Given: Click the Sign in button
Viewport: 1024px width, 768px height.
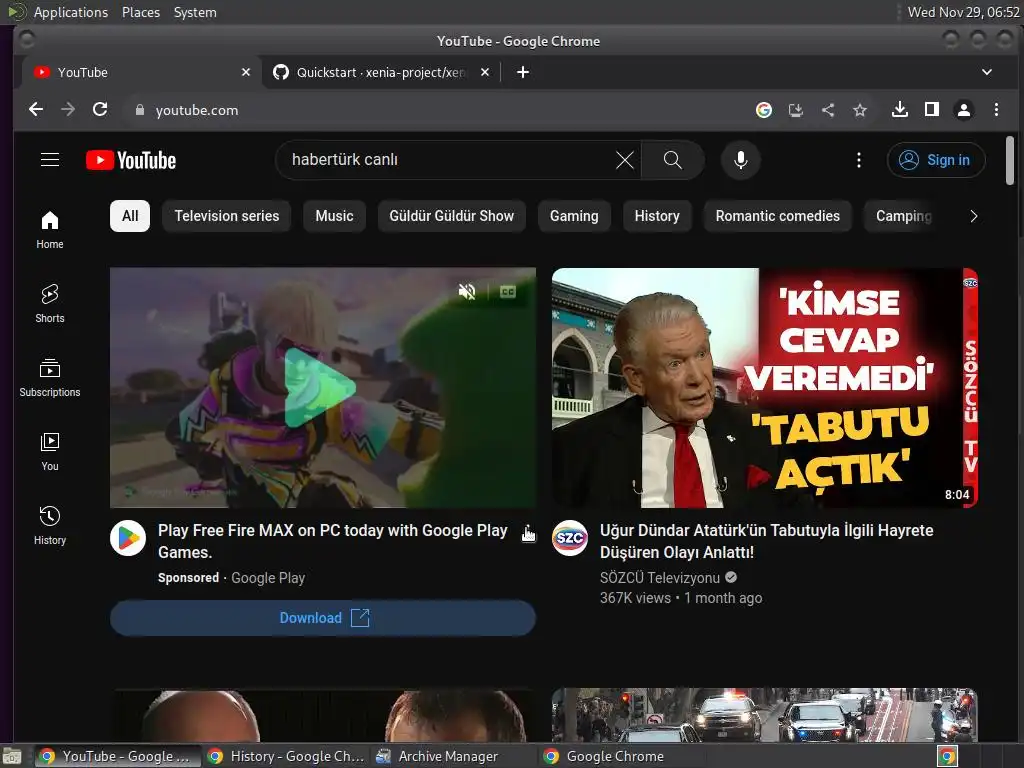Looking at the screenshot, I should point(936,160).
